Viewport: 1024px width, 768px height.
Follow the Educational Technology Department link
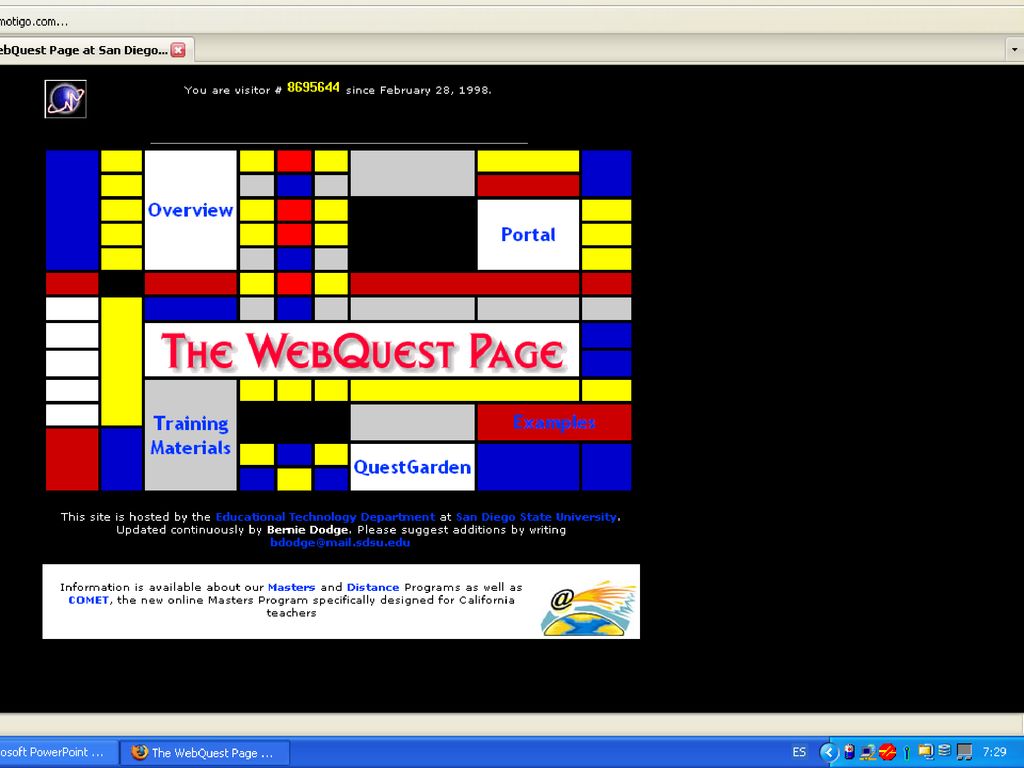click(325, 517)
